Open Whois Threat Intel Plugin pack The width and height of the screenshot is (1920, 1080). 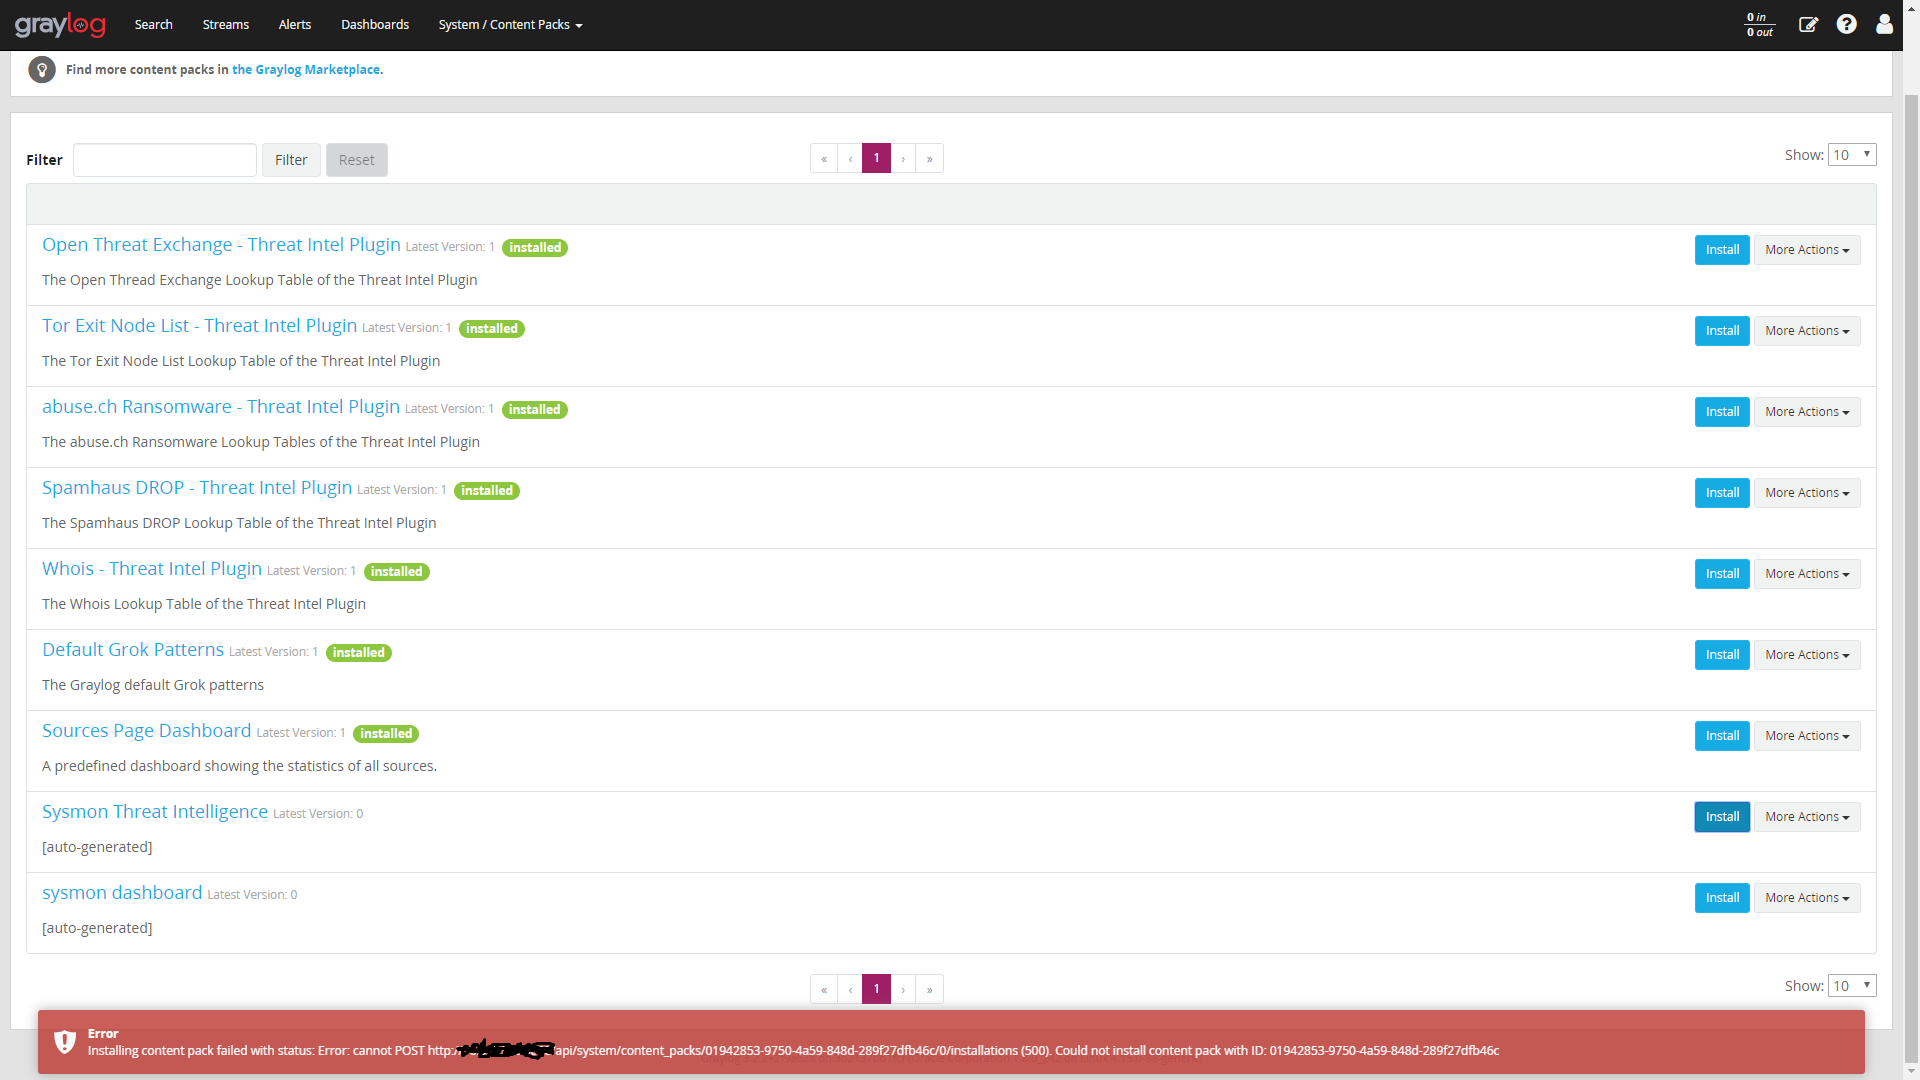tap(152, 569)
